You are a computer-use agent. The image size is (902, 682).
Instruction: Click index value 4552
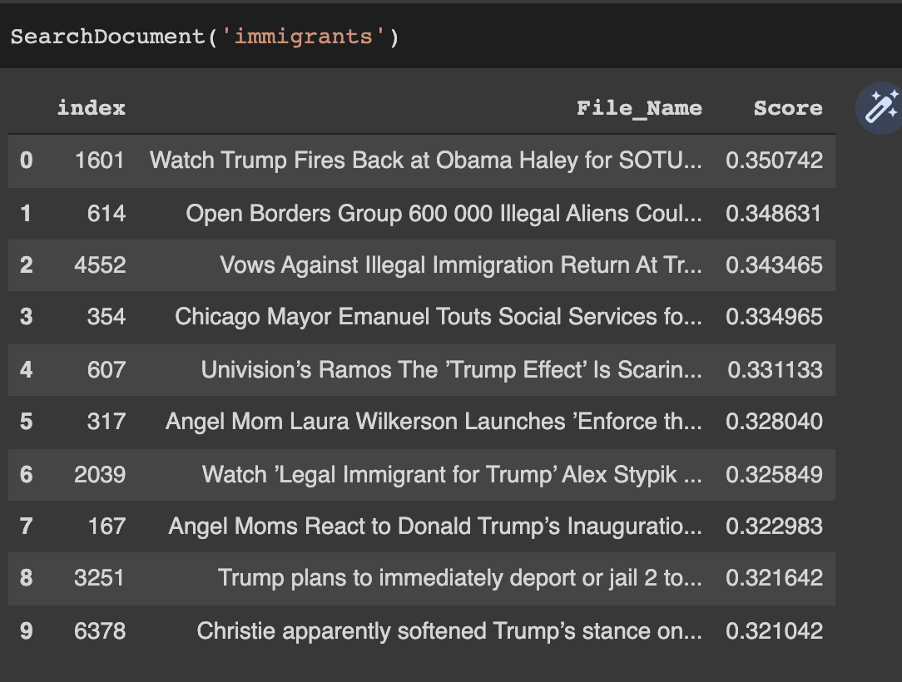pyautogui.click(x=100, y=265)
